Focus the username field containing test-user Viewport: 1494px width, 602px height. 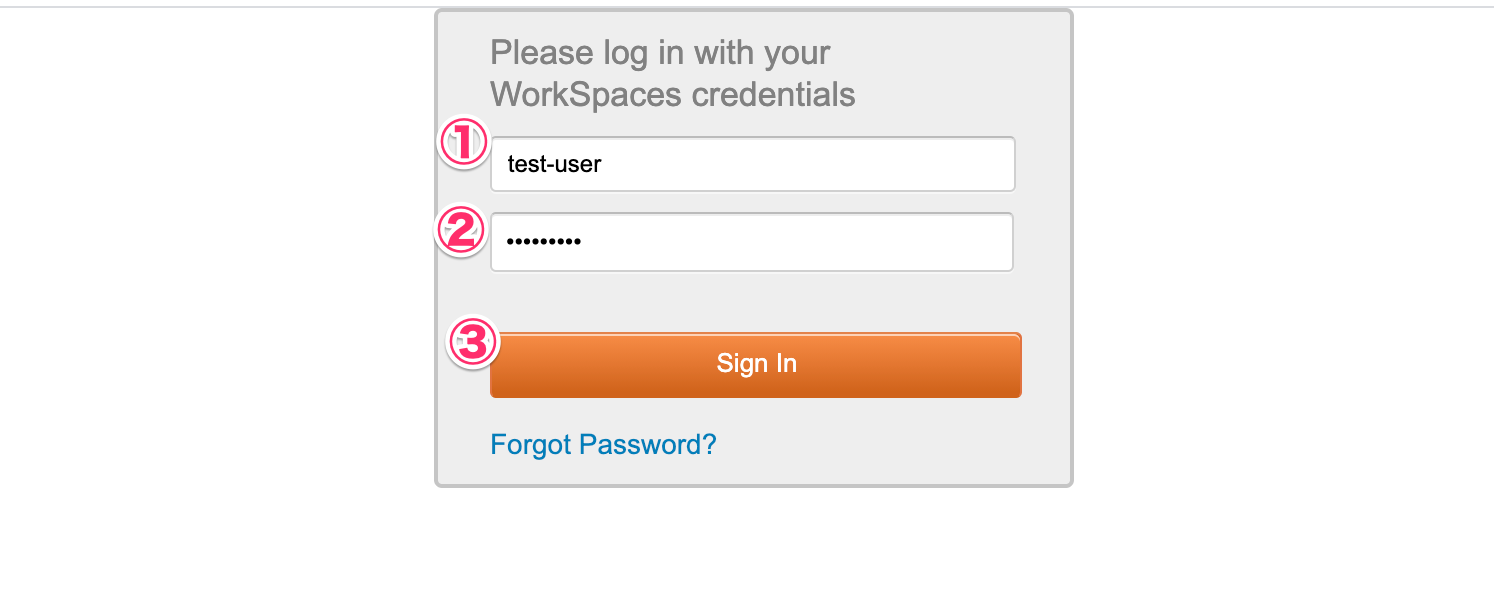(x=752, y=164)
